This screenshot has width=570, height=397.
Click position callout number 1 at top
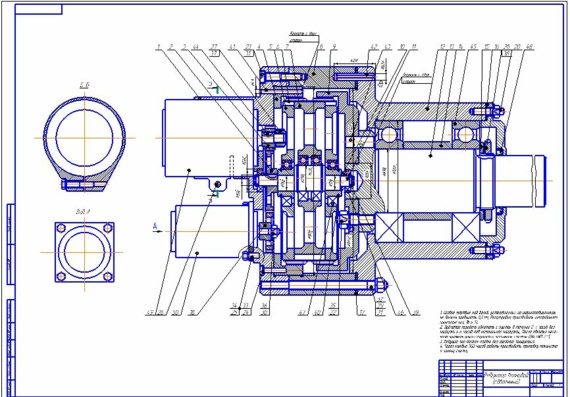pos(158,47)
